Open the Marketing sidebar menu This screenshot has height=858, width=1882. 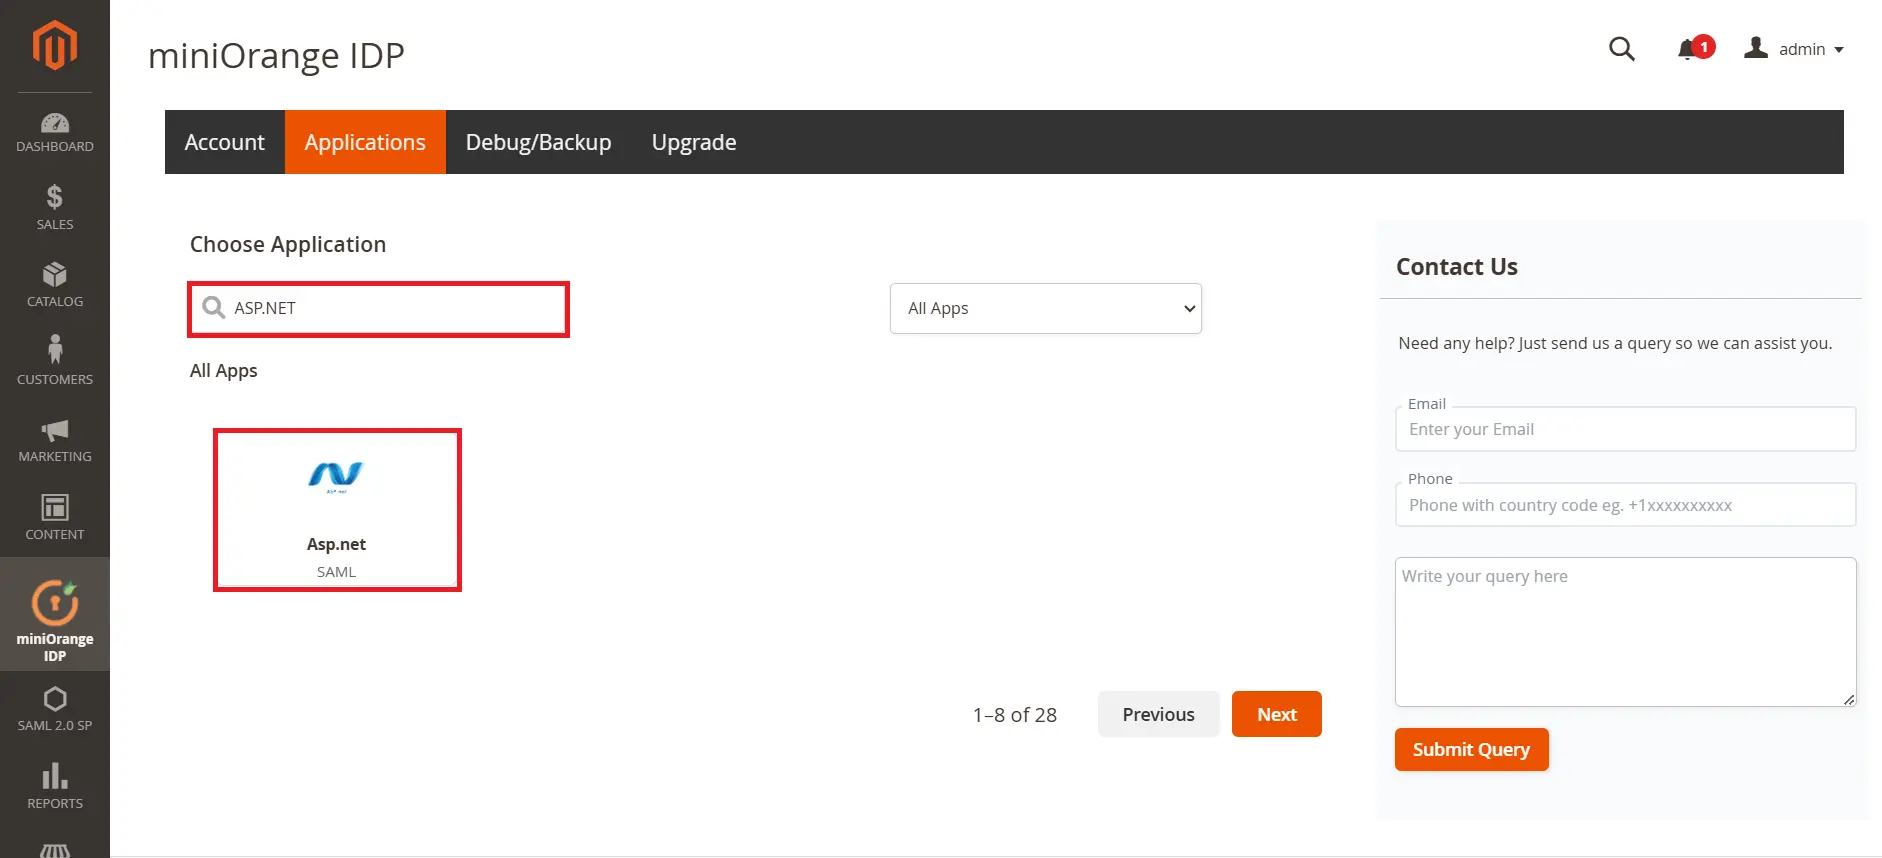coord(55,440)
